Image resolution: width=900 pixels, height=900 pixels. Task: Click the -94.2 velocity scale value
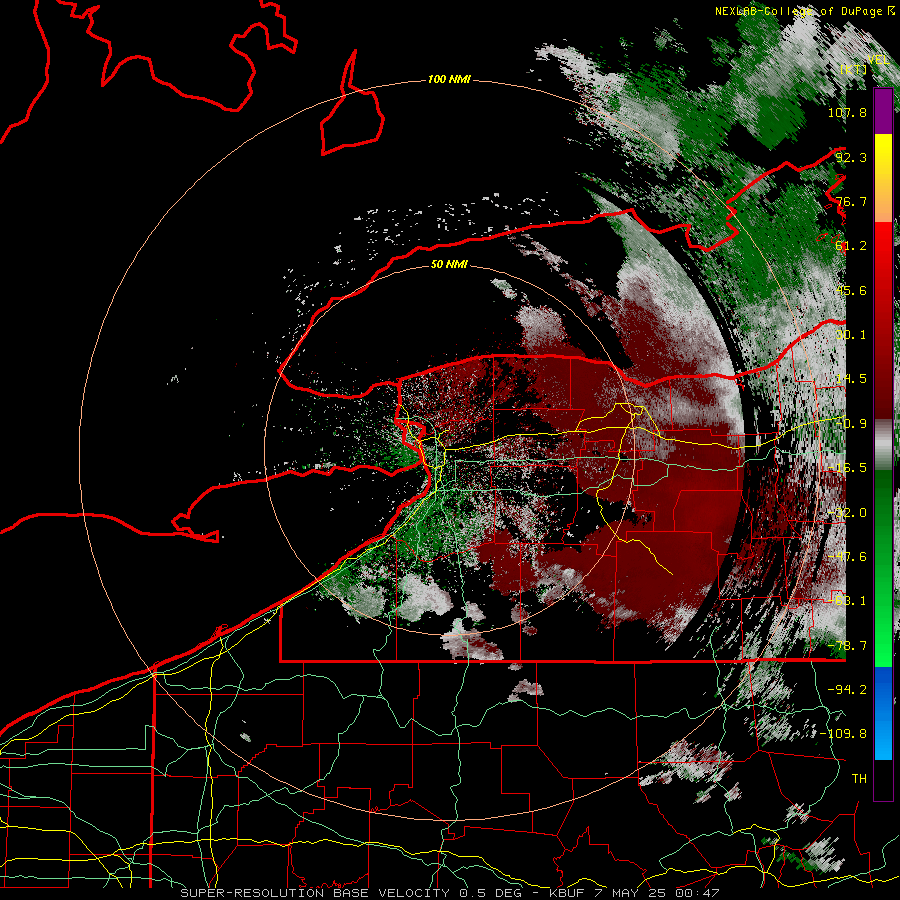point(847,689)
